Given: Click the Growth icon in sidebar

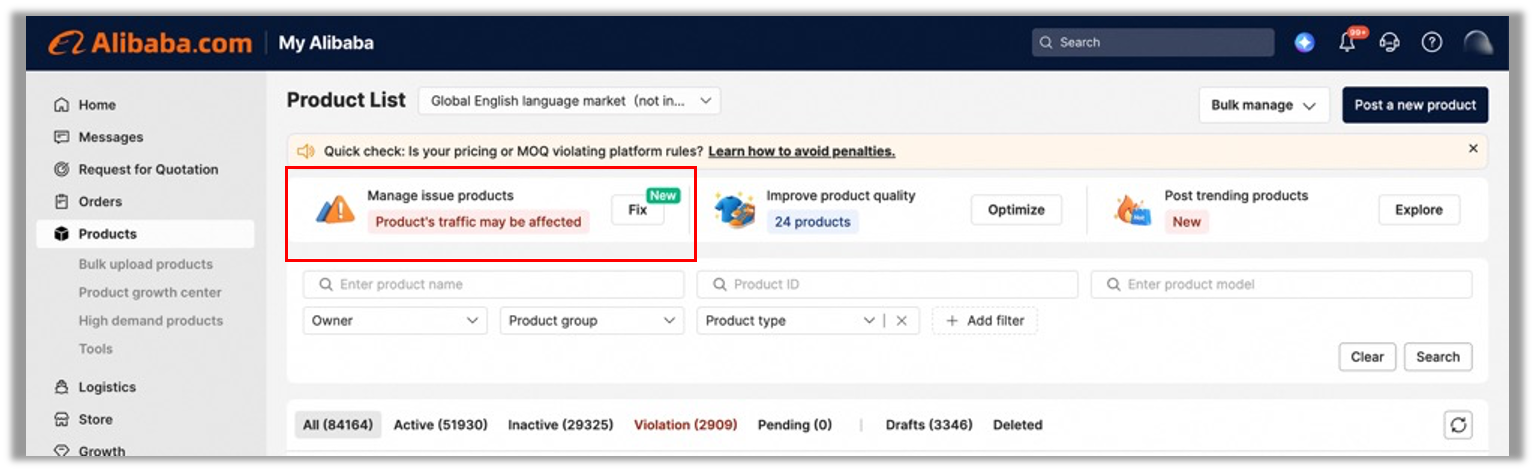Looking at the screenshot, I should (62, 451).
